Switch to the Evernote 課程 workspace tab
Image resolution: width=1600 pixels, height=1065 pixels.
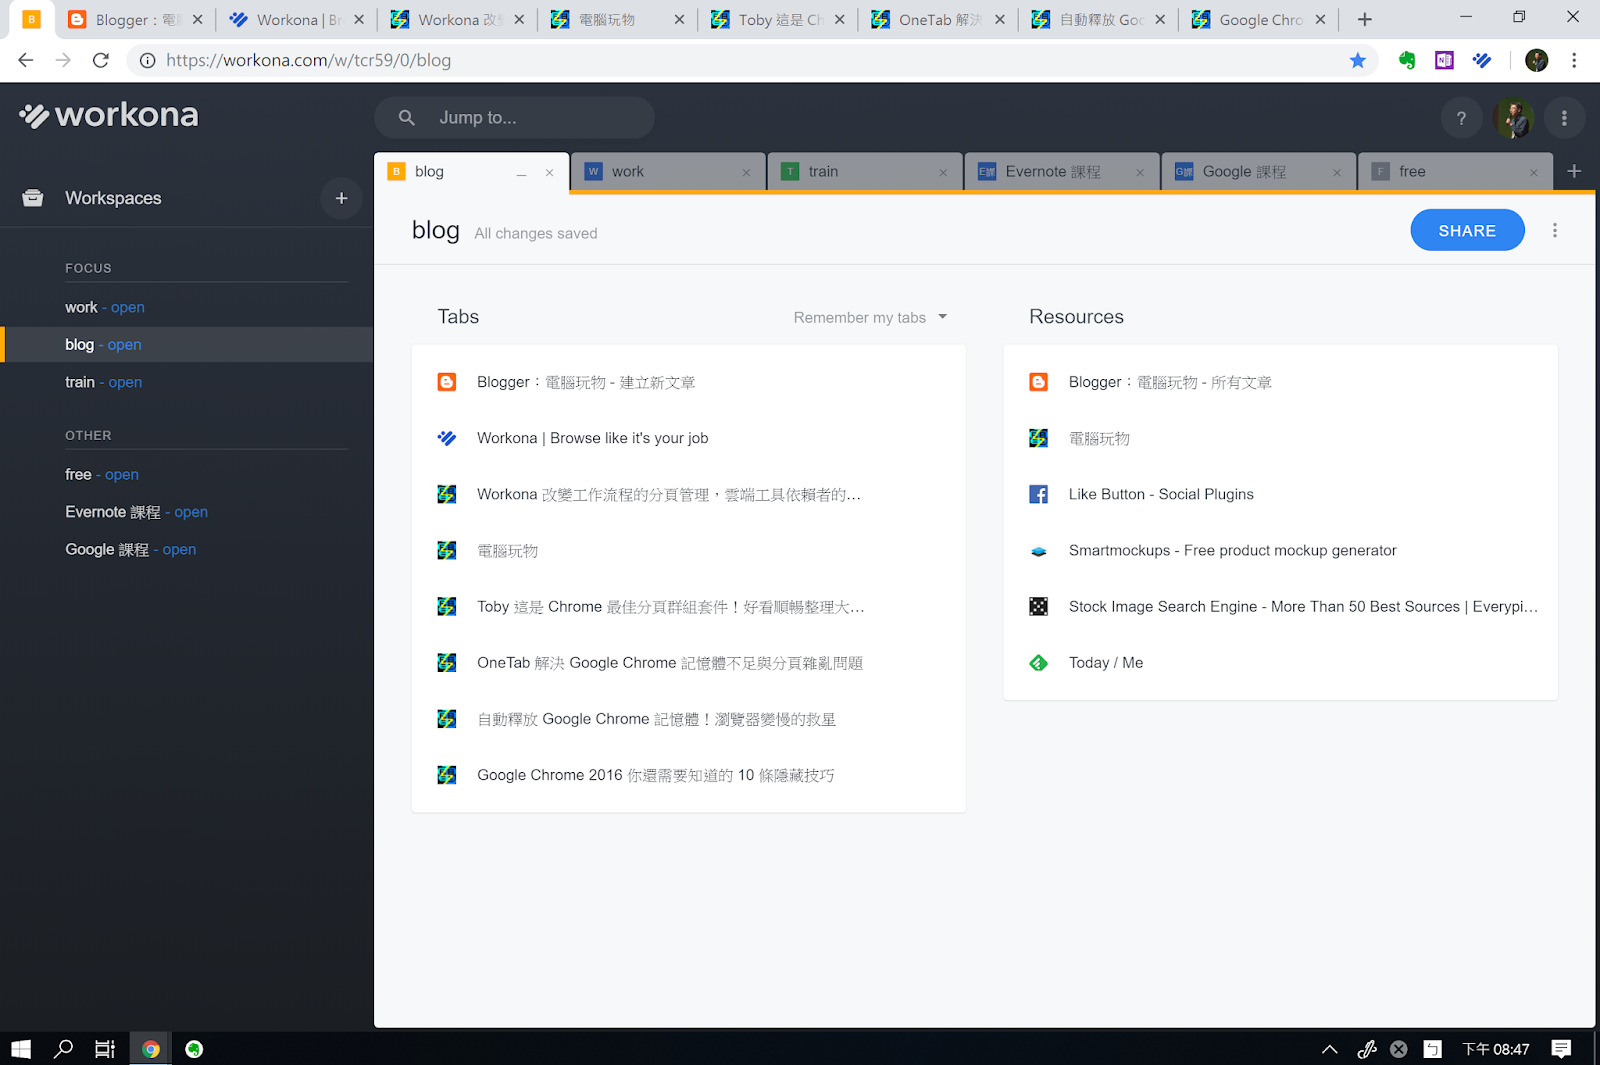(x=1061, y=171)
